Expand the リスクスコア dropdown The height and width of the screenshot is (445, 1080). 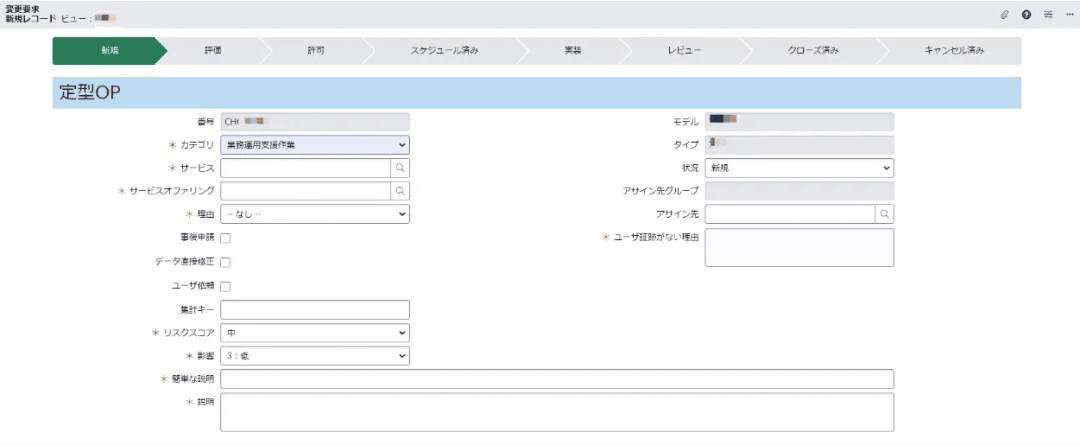(x=315, y=333)
